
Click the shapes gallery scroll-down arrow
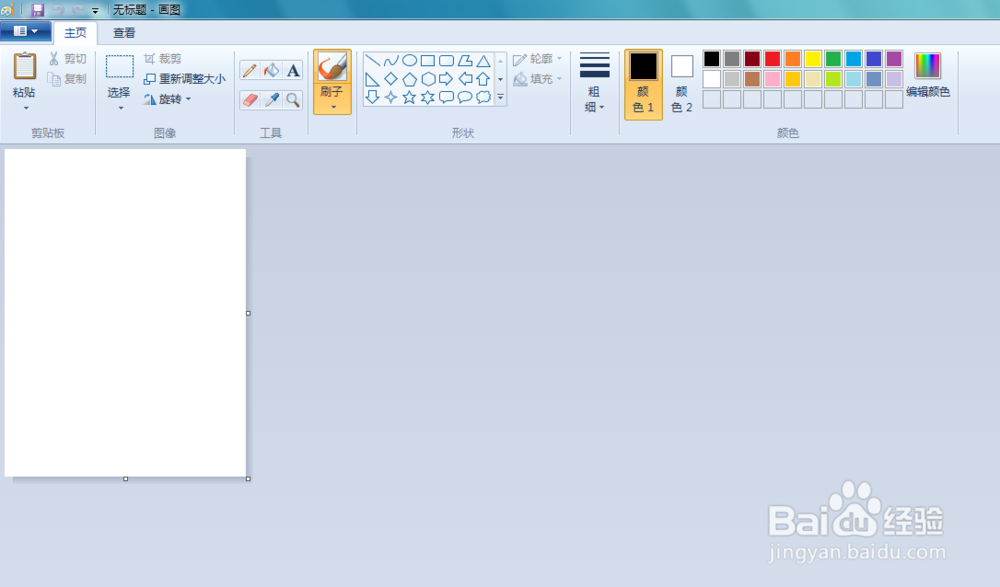coord(501,79)
